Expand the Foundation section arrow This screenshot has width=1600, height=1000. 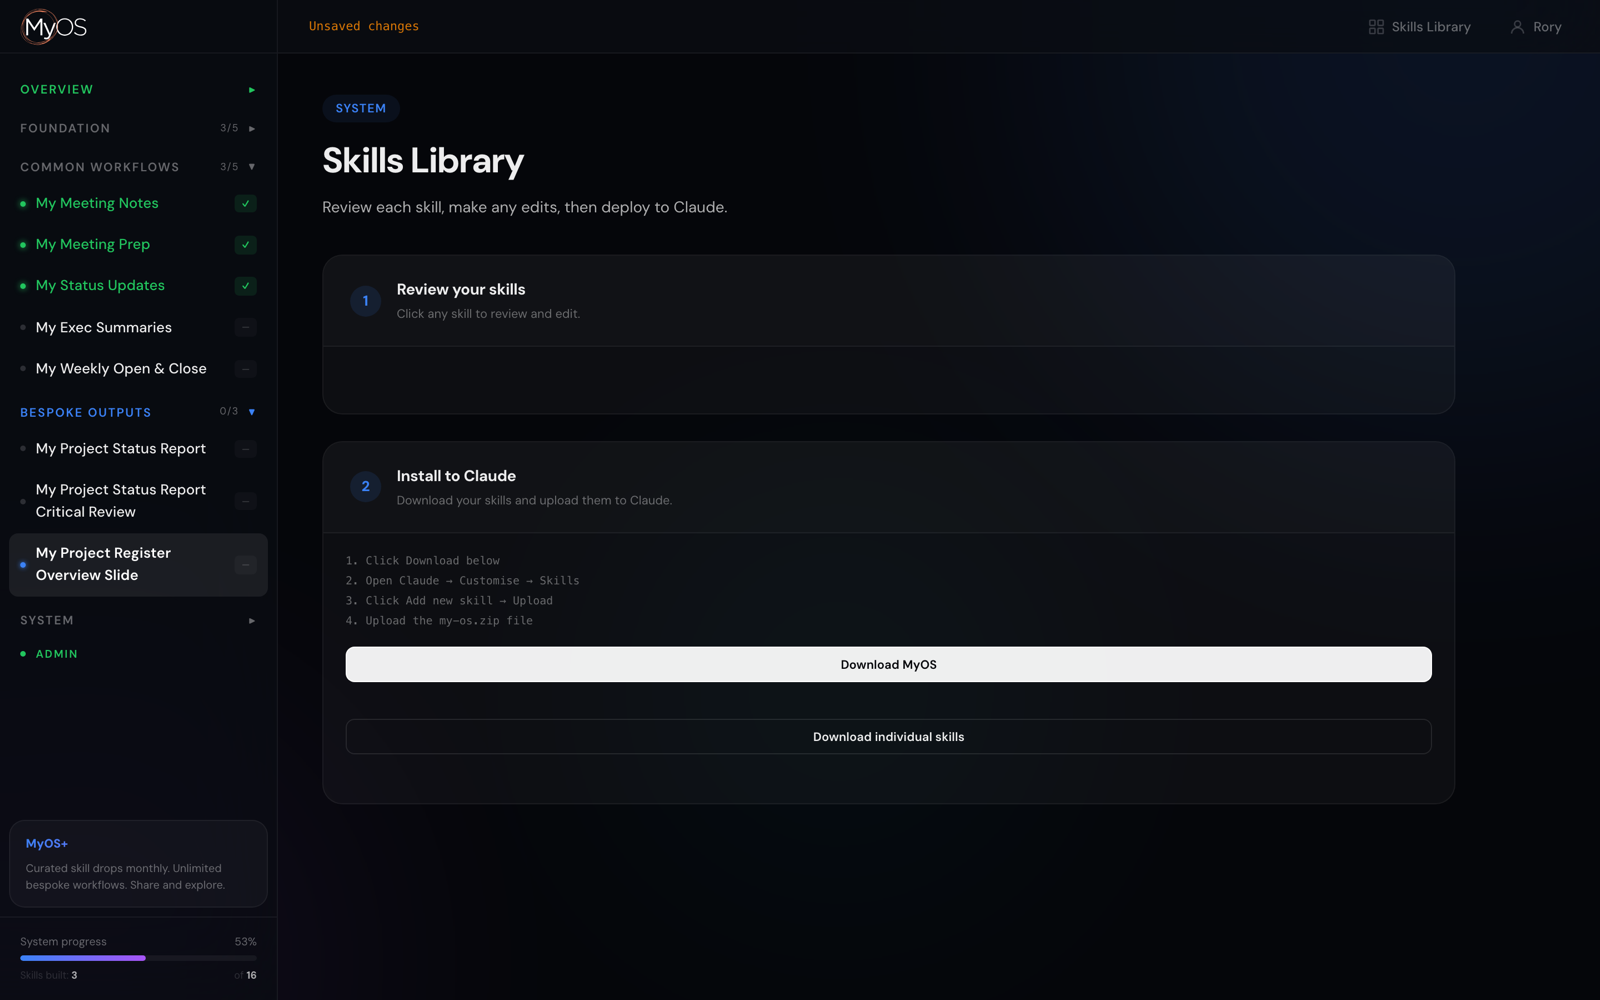[252, 128]
